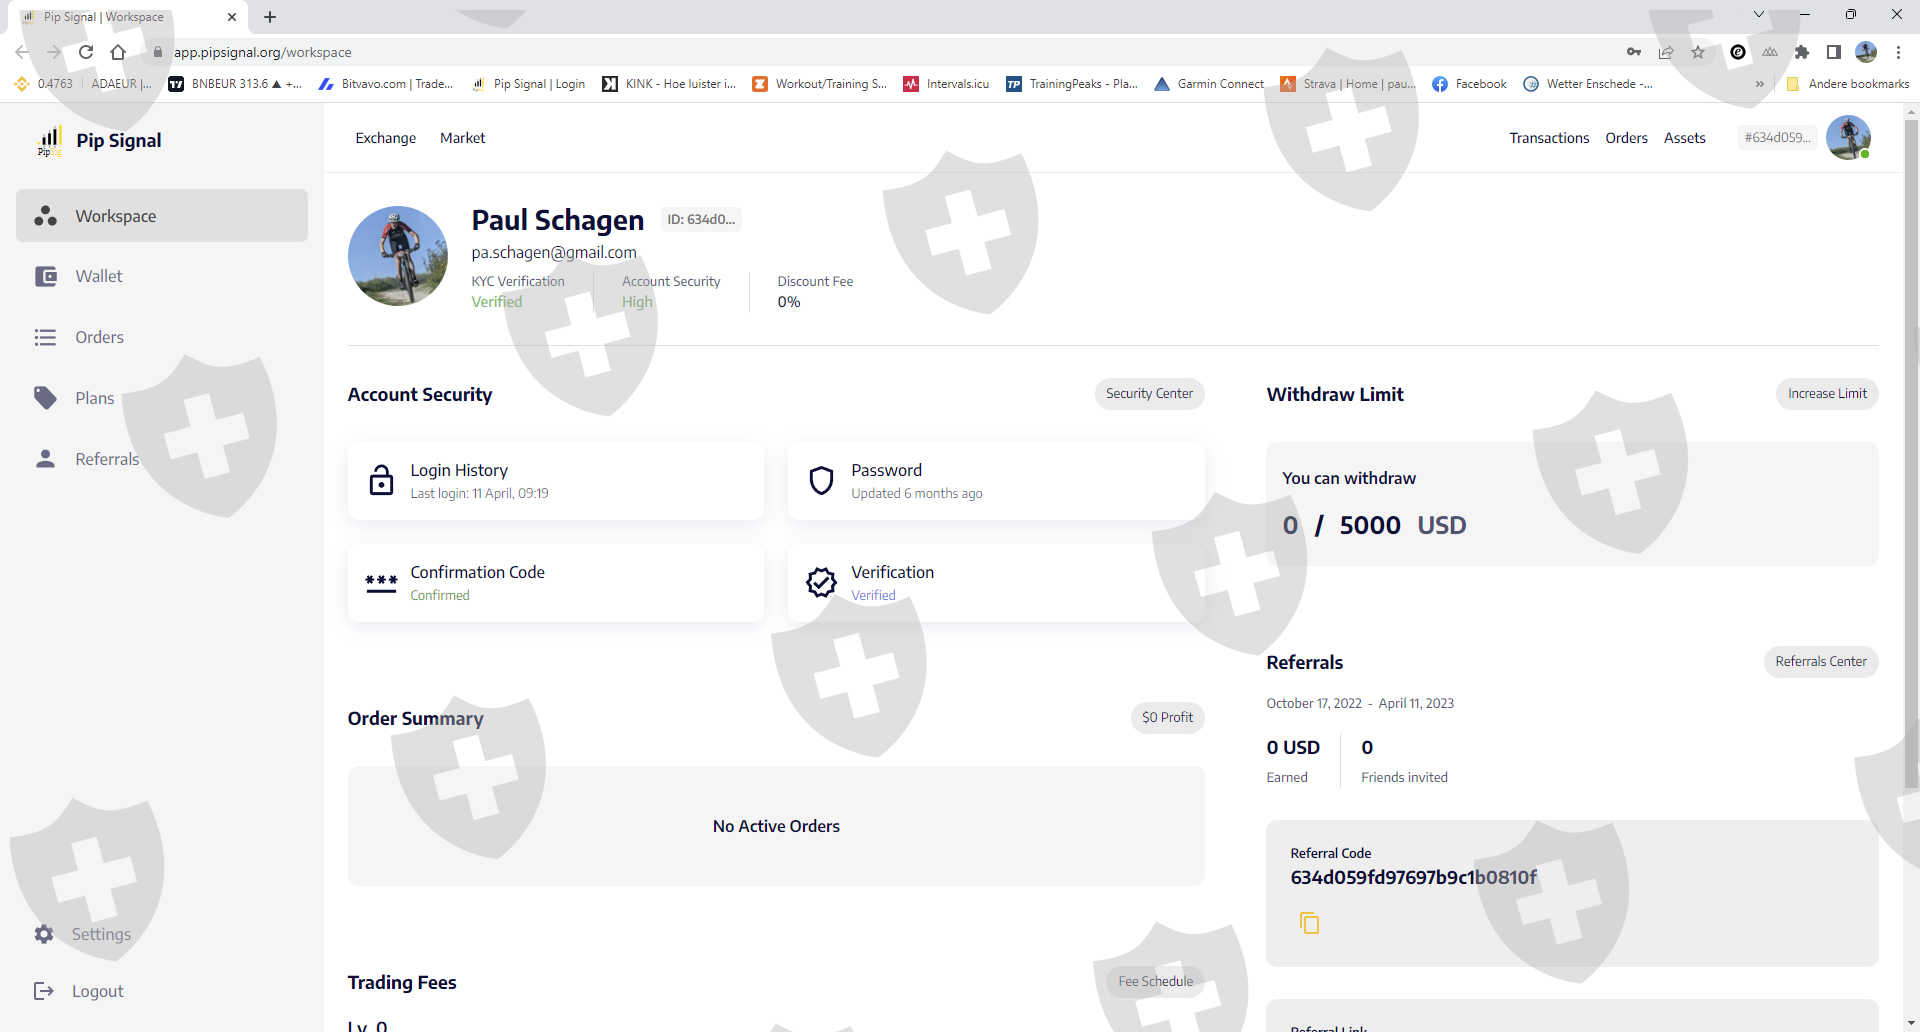
Task: Click the page vertical scrollbar
Action: click(x=1911, y=450)
